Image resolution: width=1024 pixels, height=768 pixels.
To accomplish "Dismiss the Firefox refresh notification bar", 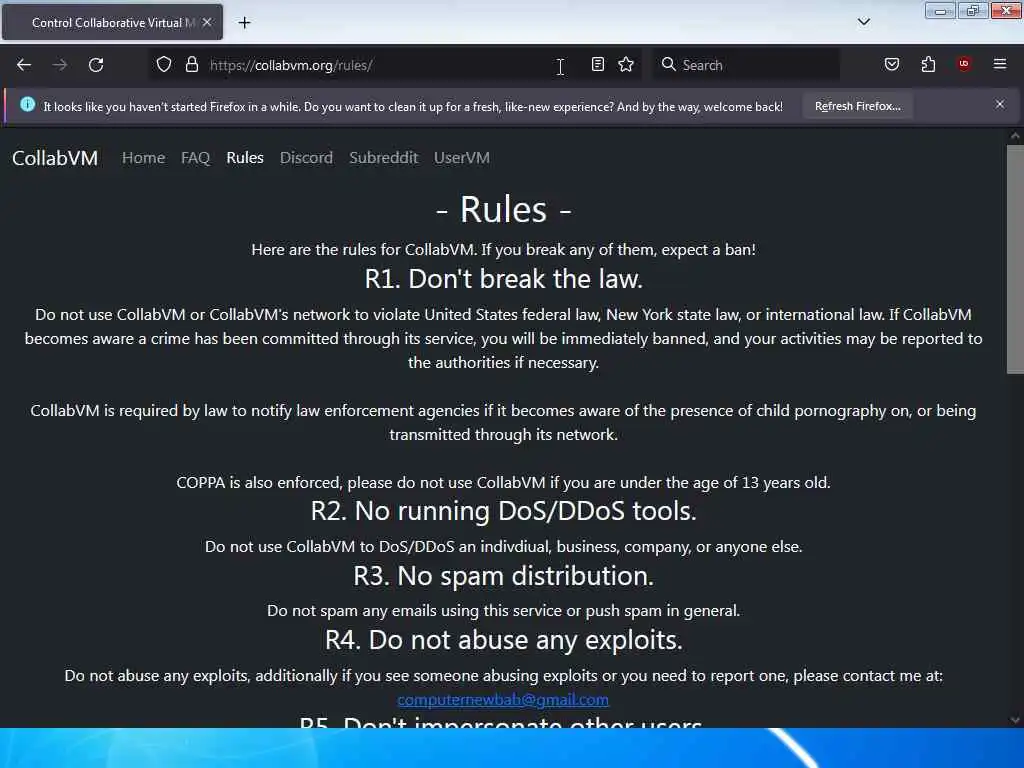I will pyautogui.click(x=1000, y=104).
